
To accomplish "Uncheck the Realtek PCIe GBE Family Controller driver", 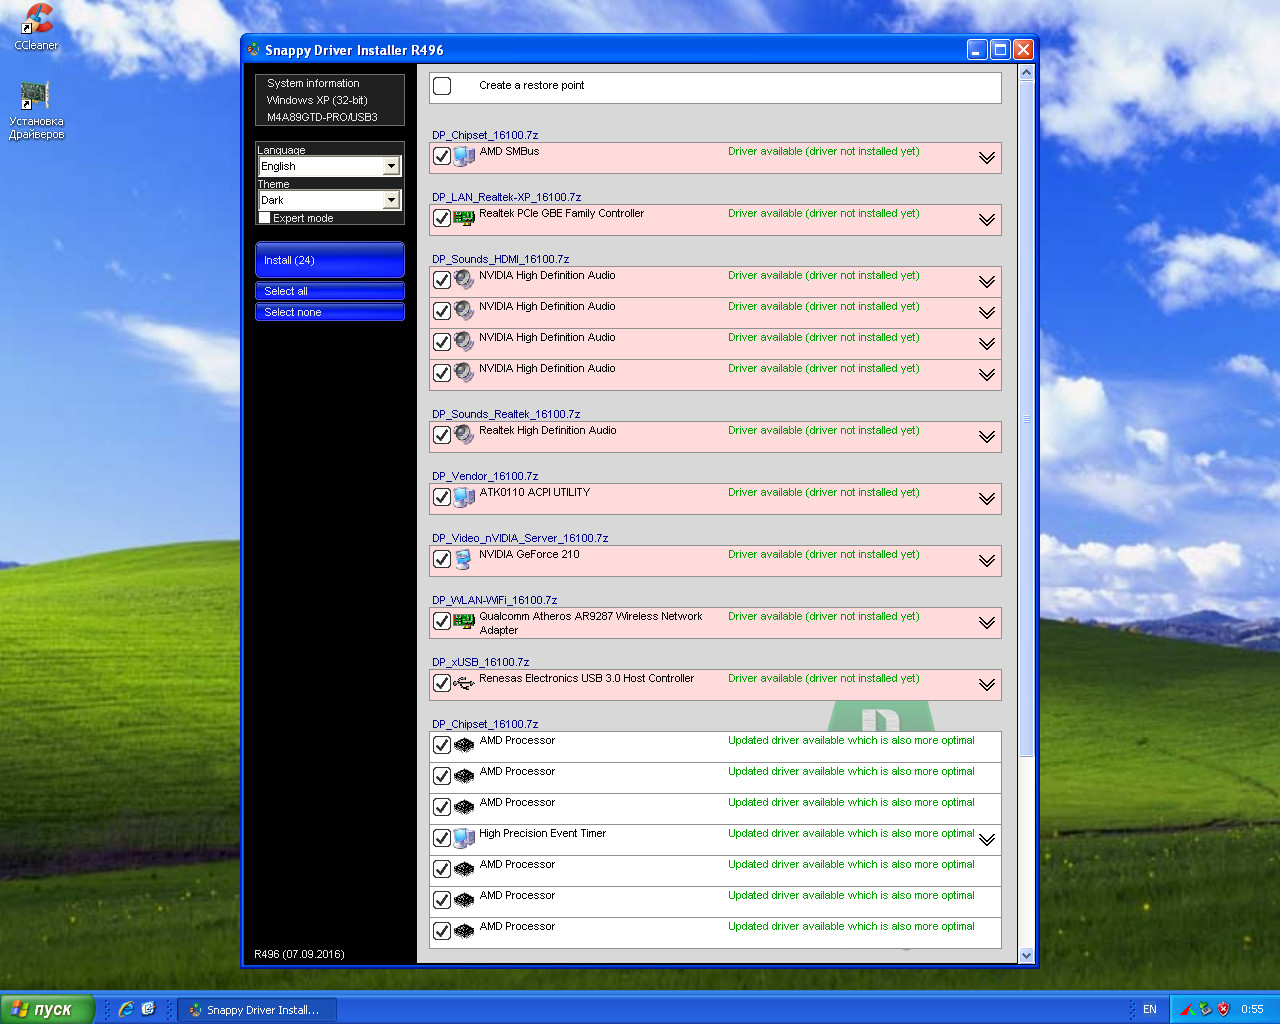I will pos(442,219).
